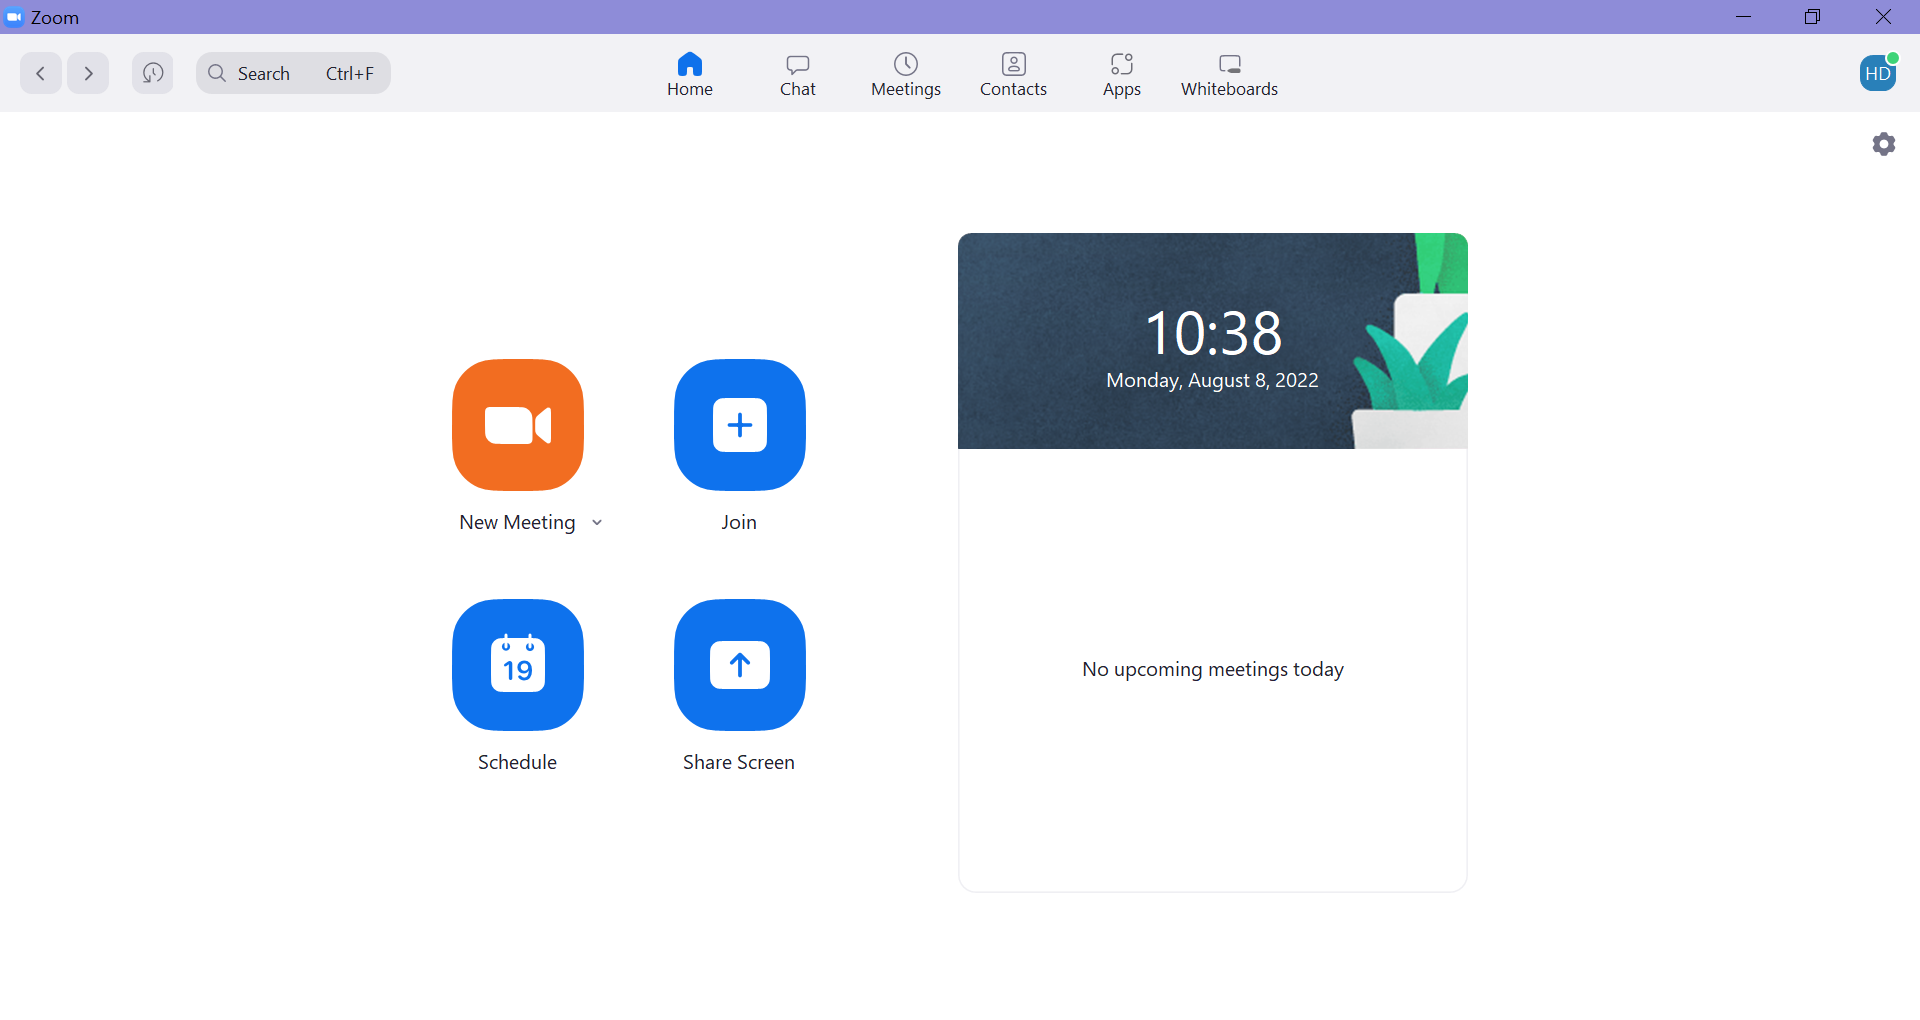Click the New Meeting label

pos(517,523)
